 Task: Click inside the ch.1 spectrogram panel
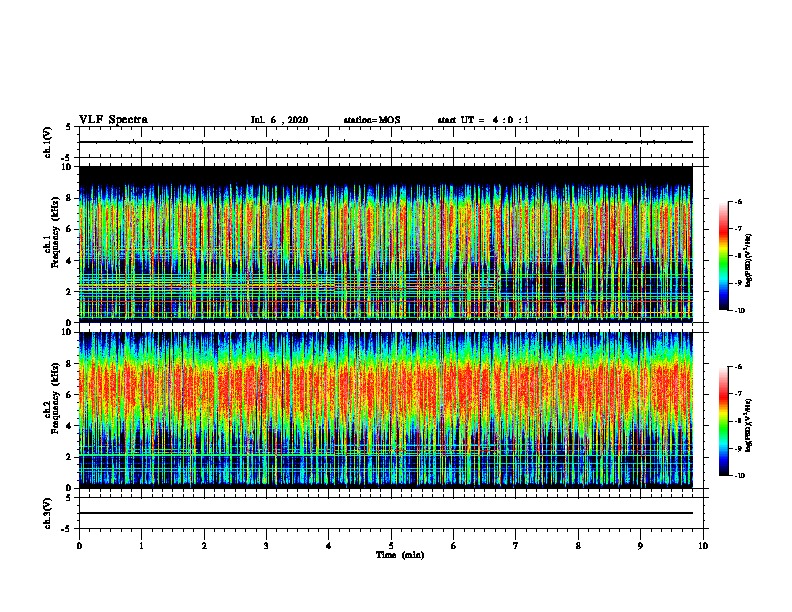tap(386, 244)
